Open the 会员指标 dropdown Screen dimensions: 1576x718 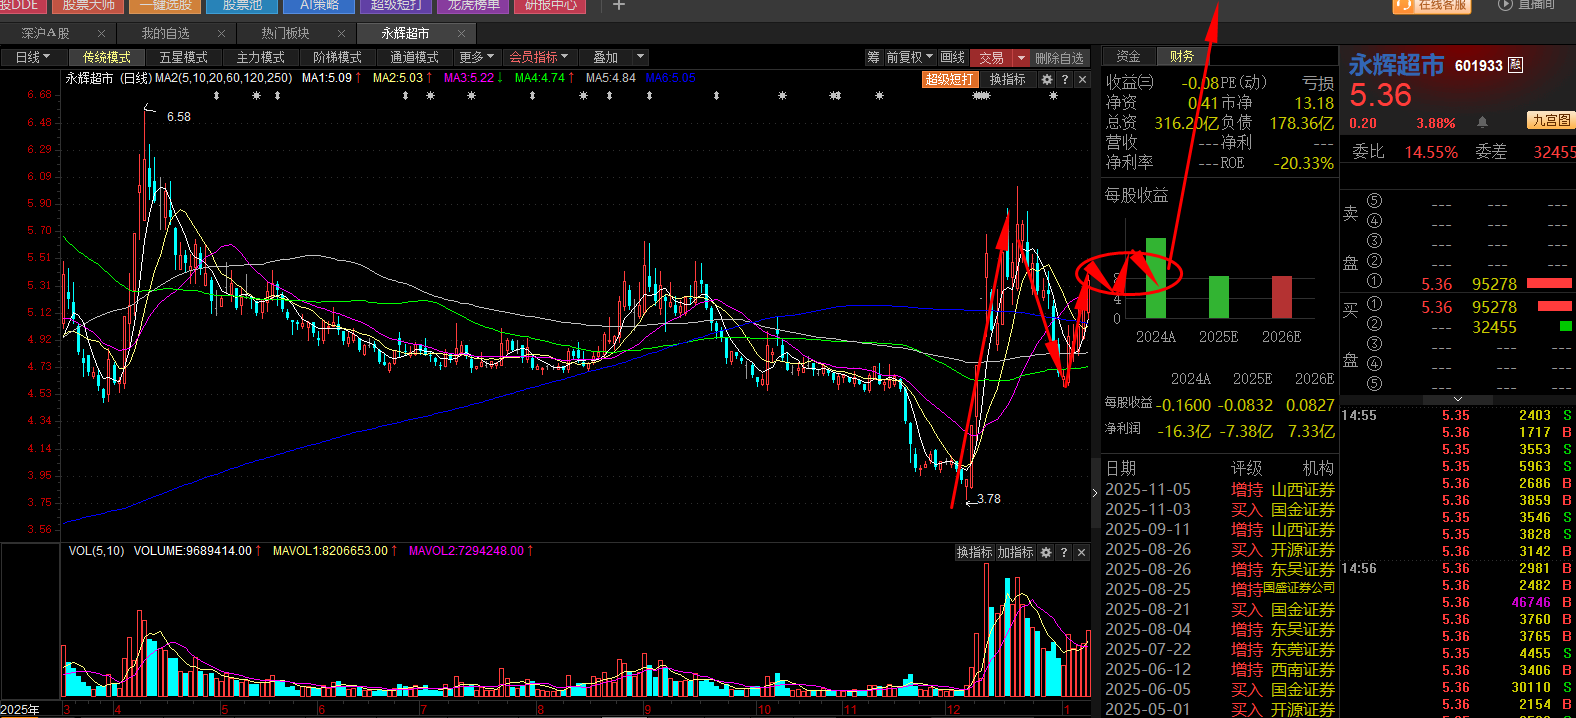pos(538,57)
